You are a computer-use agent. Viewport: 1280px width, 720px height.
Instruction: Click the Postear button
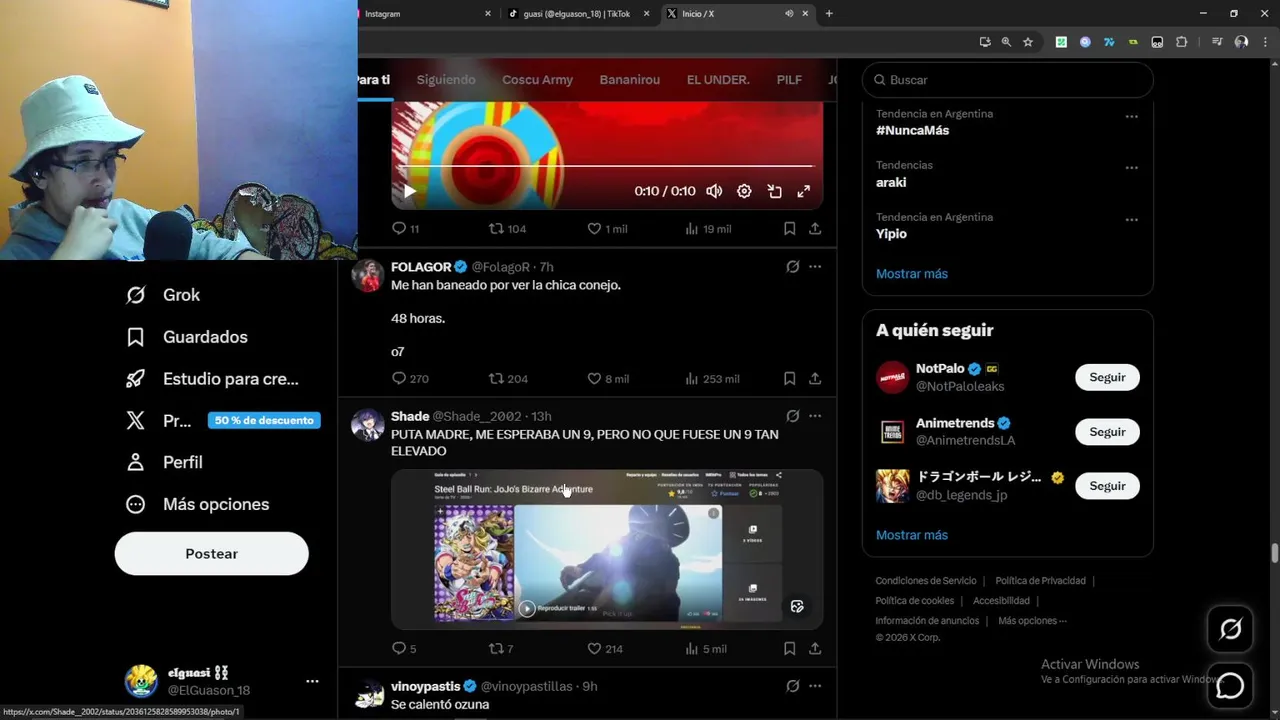coord(211,553)
